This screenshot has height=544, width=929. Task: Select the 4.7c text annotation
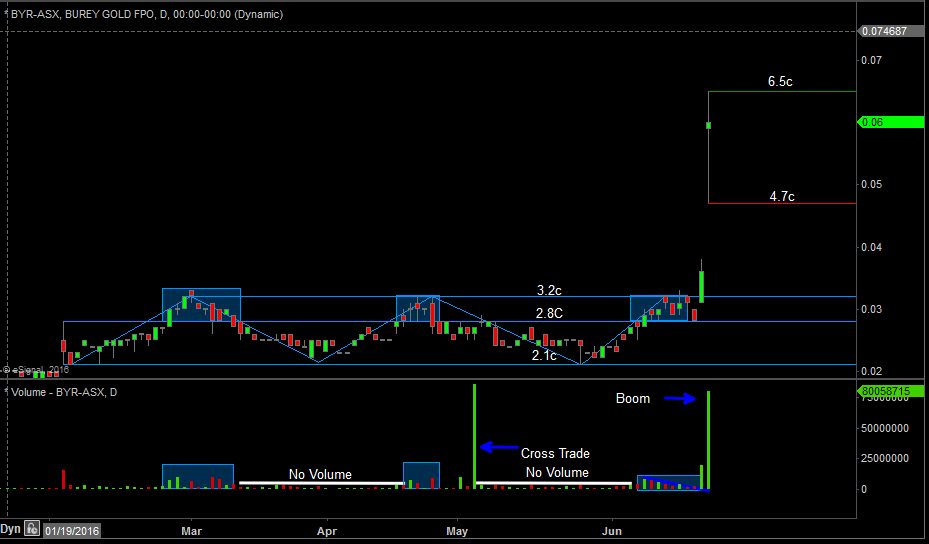pos(781,196)
